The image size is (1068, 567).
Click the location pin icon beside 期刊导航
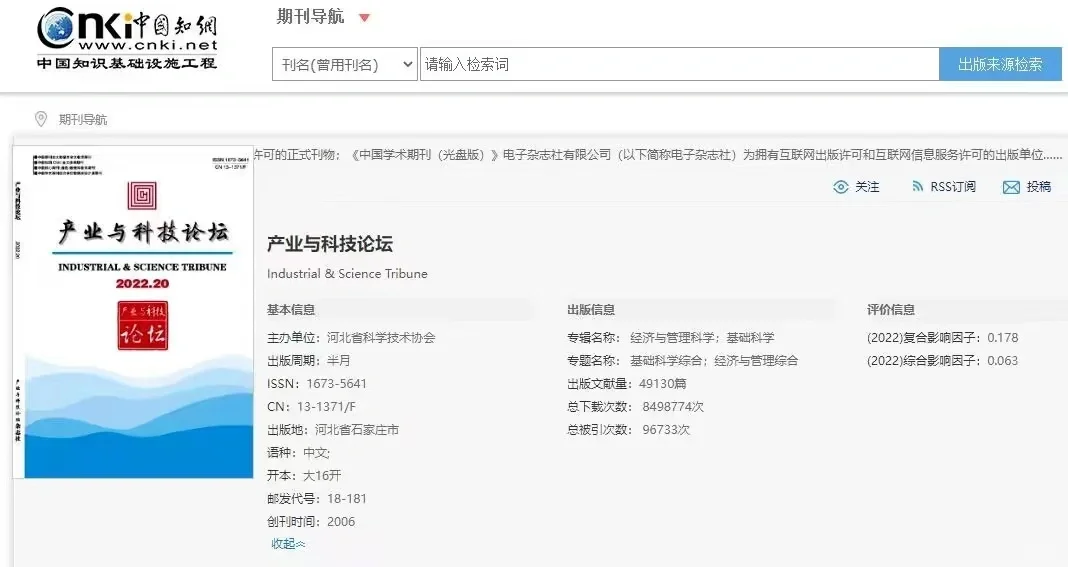[x=41, y=119]
